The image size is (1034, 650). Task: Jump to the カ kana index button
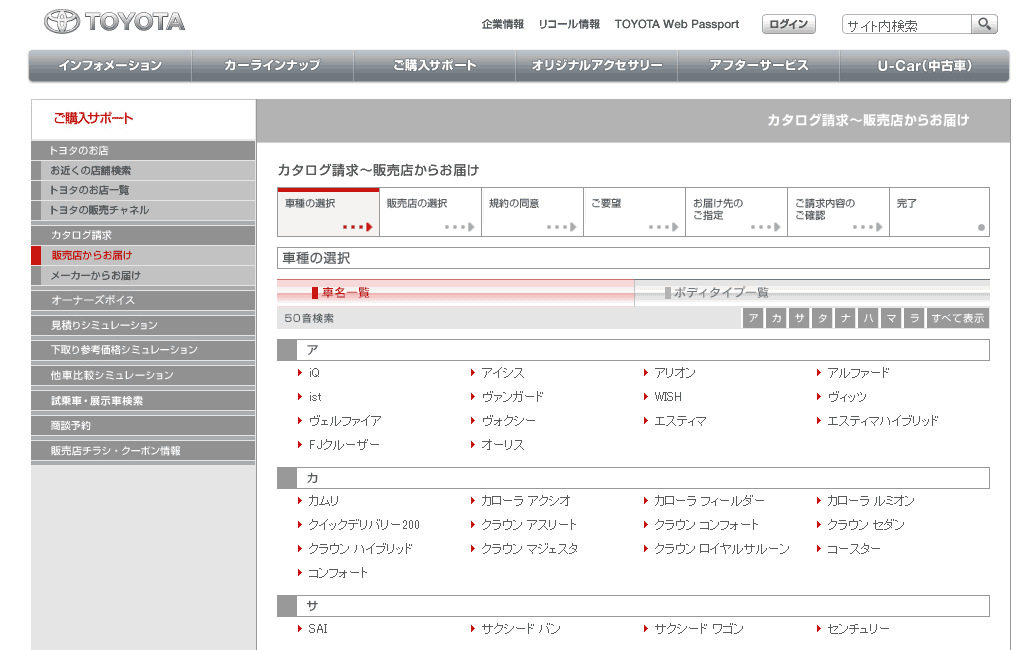click(x=777, y=318)
